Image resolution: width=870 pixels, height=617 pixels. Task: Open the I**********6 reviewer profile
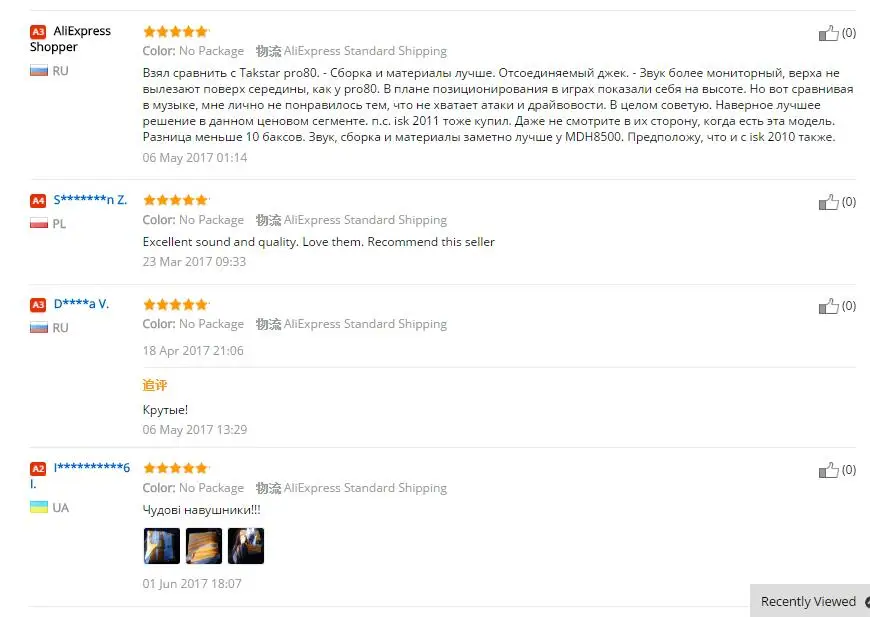click(x=80, y=476)
